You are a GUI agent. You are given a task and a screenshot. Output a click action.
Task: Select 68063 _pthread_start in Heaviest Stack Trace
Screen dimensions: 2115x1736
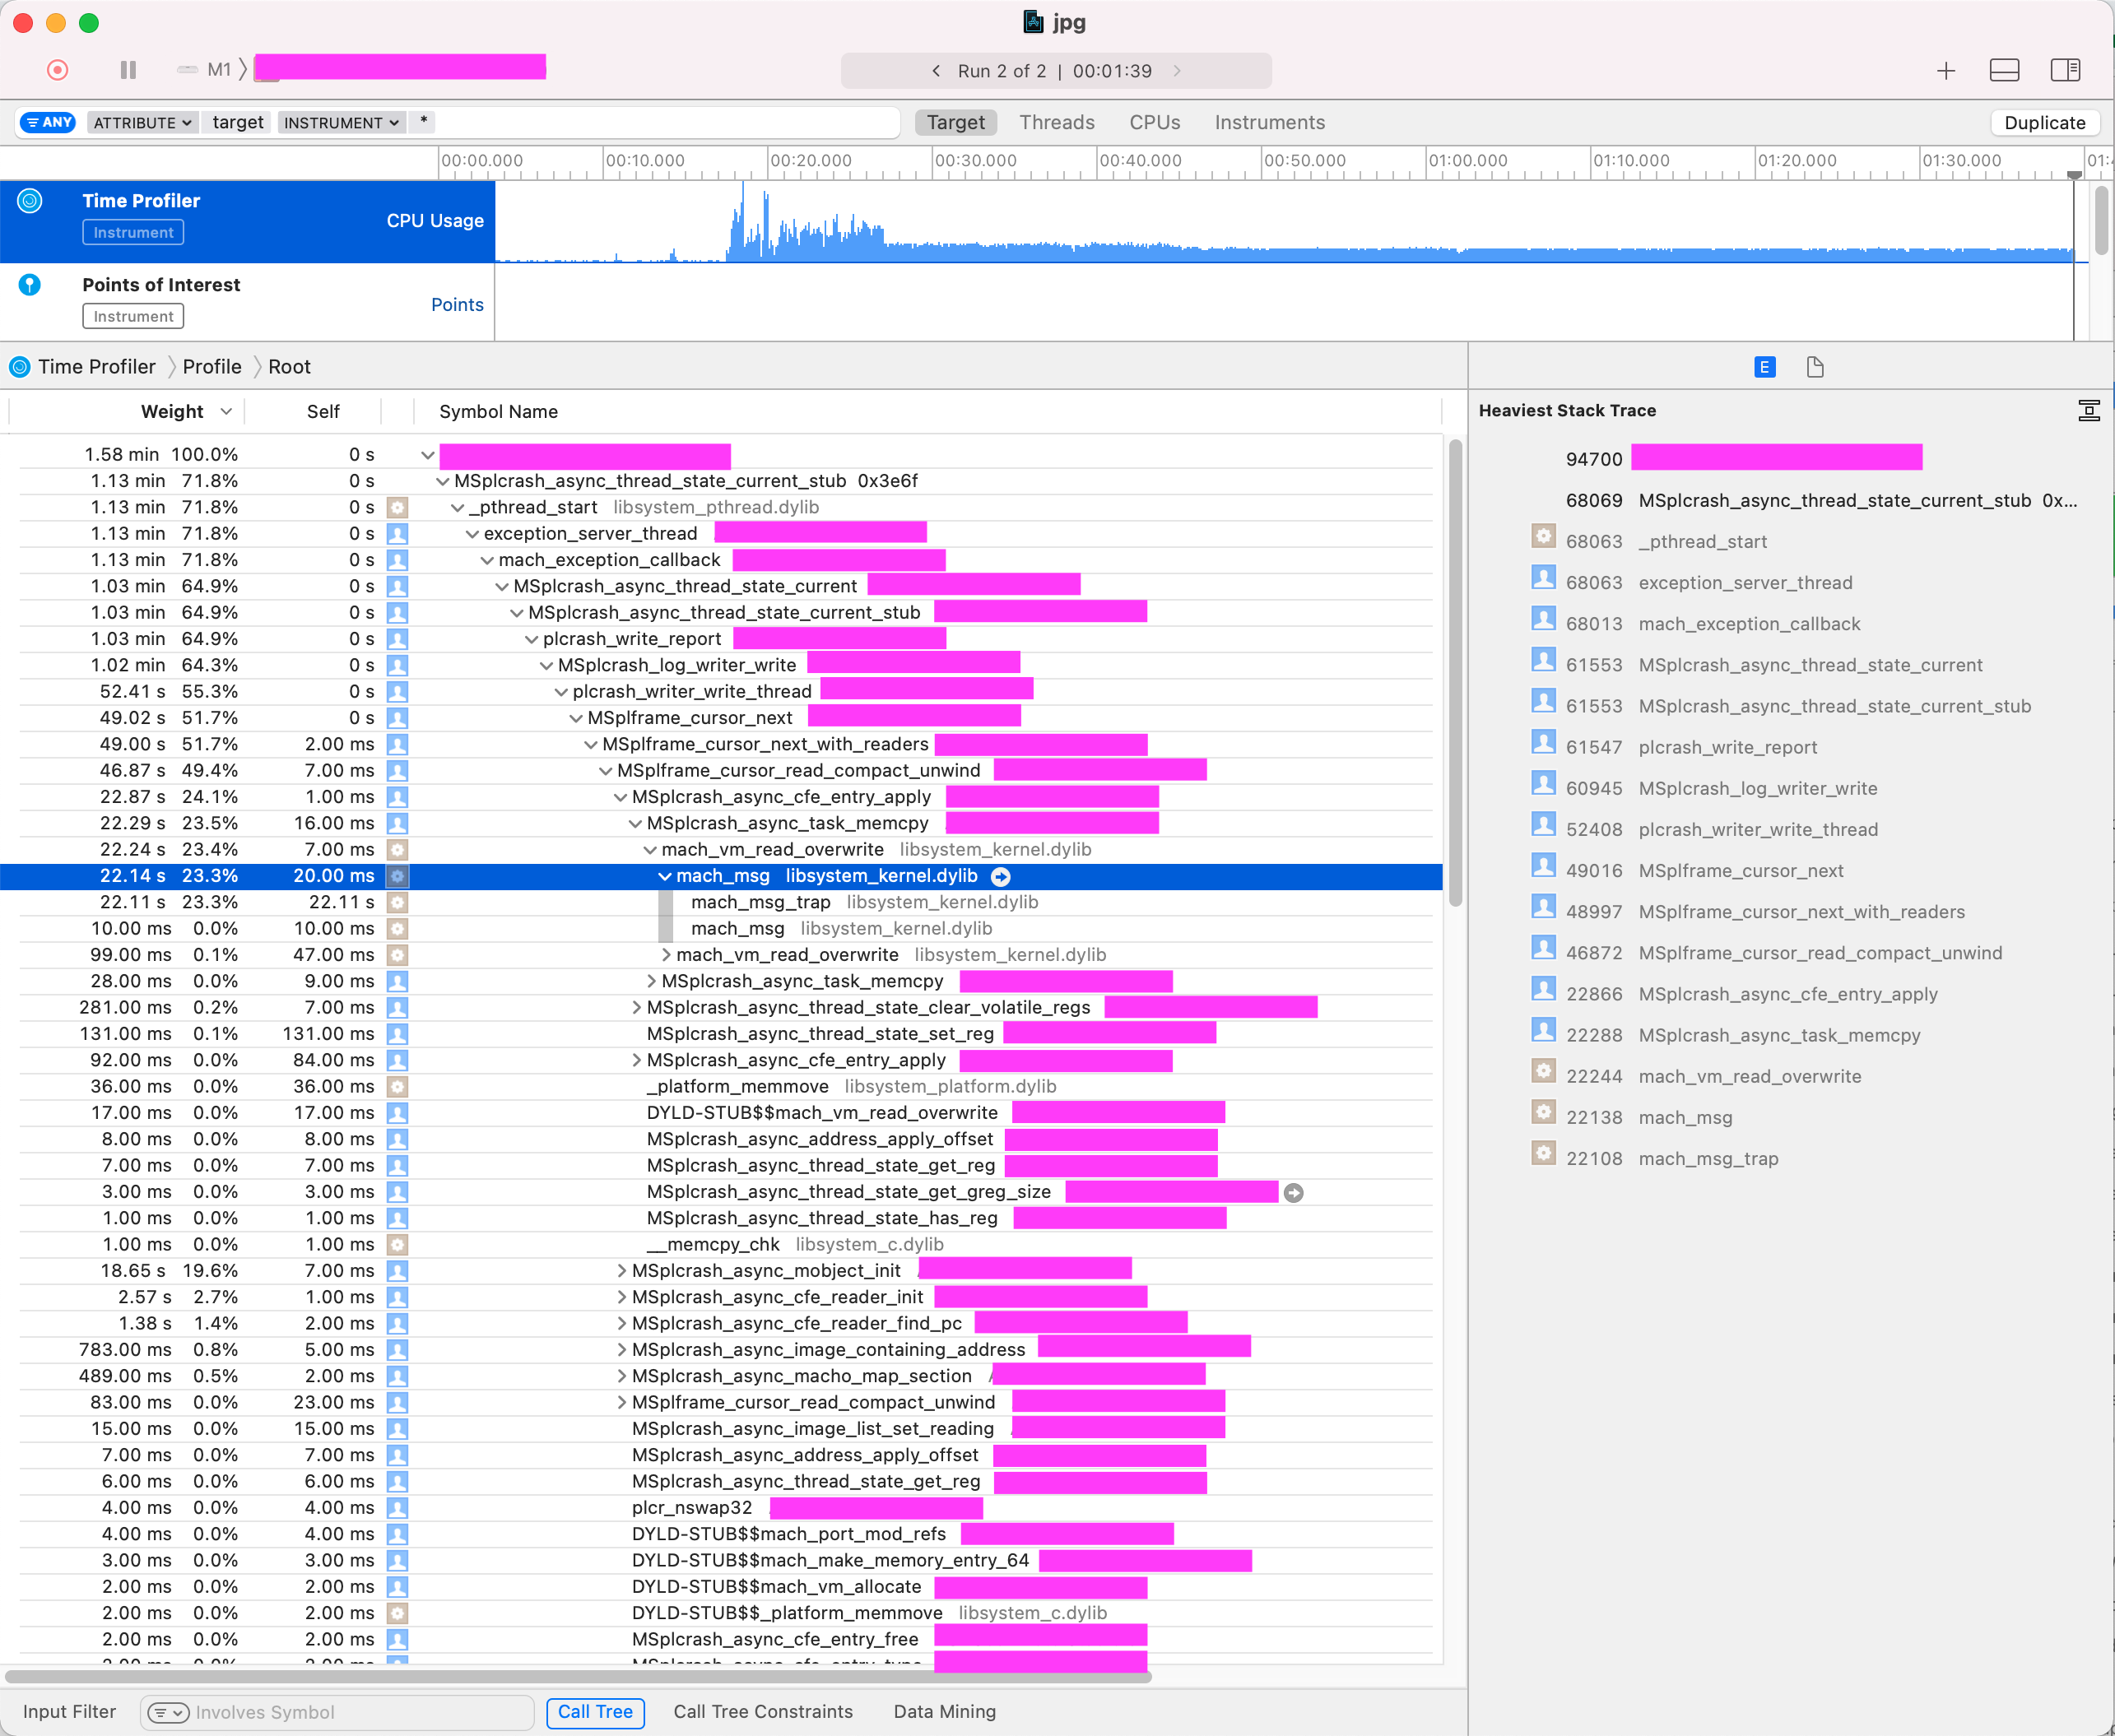coord(1666,541)
